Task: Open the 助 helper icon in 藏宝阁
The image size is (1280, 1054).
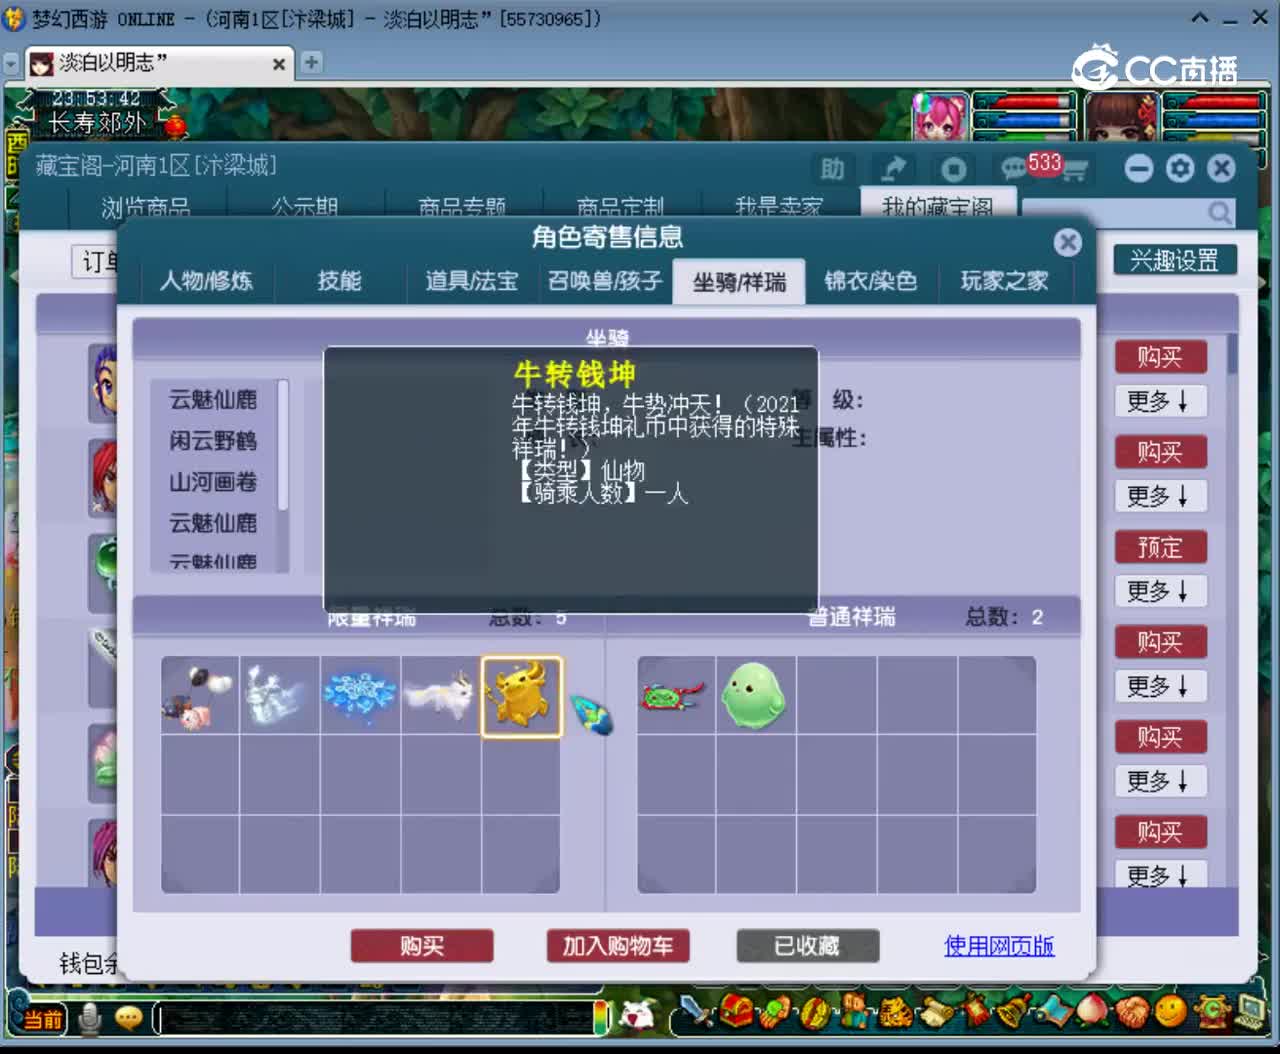Action: (x=832, y=169)
